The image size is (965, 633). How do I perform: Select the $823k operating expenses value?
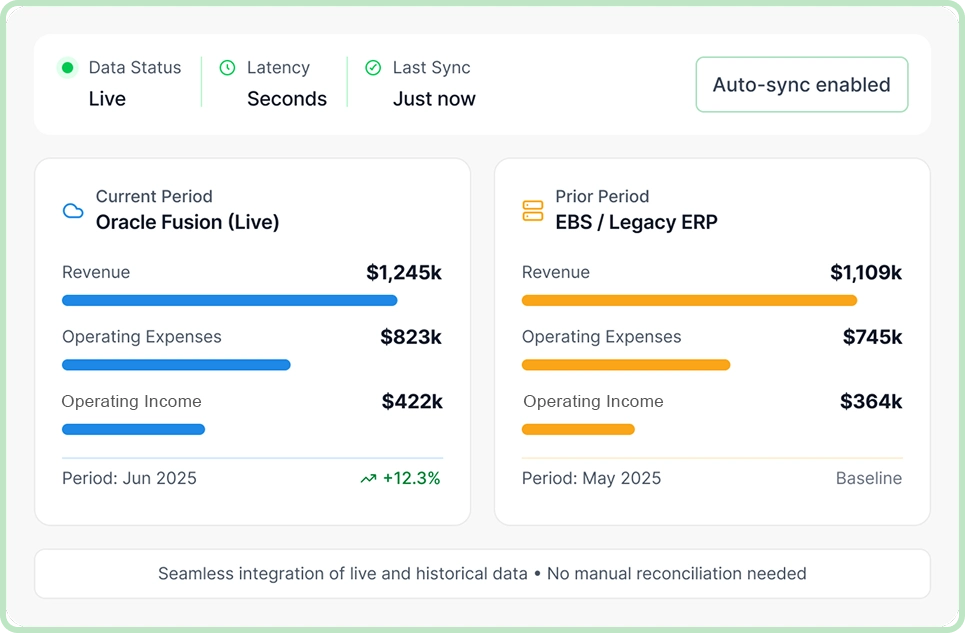pyautogui.click(x=411, y=337)
